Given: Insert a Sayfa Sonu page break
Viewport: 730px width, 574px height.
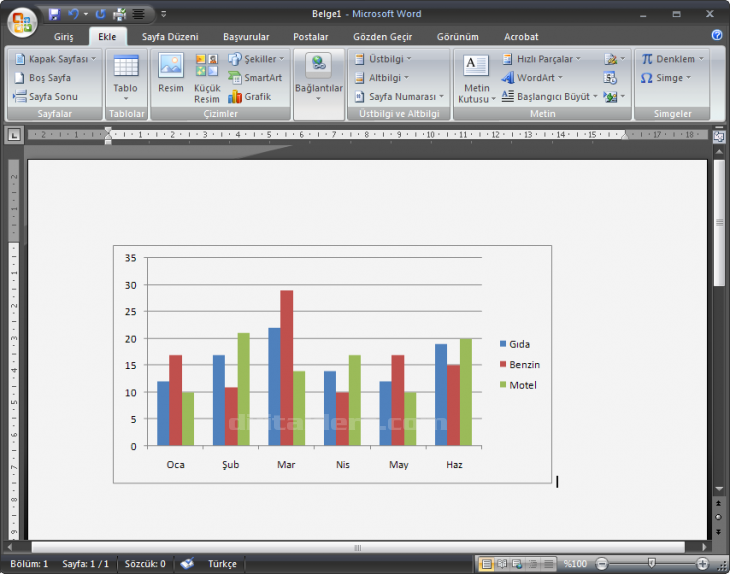Looking at the screenshot, I should (46, 97).
